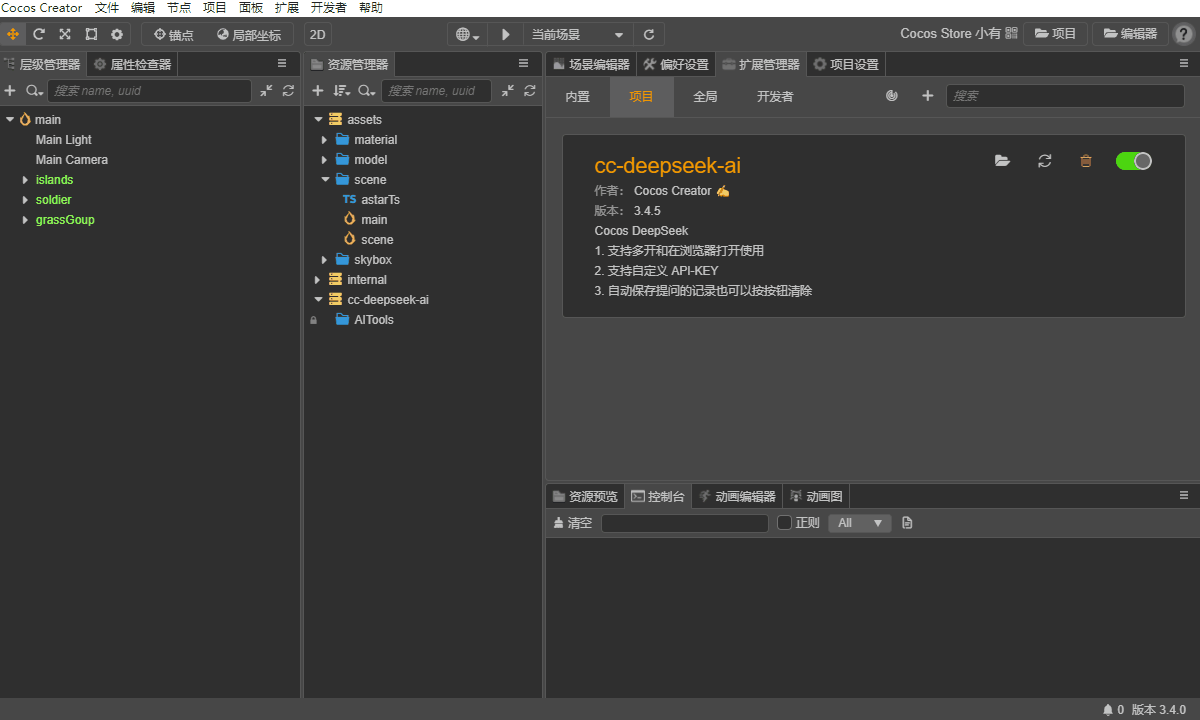This screenshot has height=720, width=1200.
Task: Switch to the 属性检查器 tab
Action: 132,65
